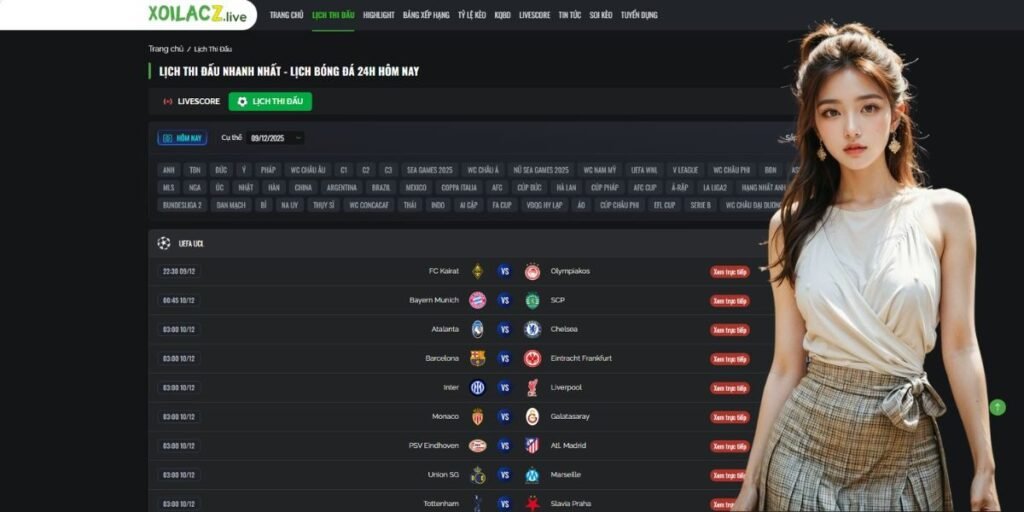The height and width of the screenshot is (512, 1024).
Task: Toggle the green LỊCH THI ĐẤU view
Action: tap(270, 101)
